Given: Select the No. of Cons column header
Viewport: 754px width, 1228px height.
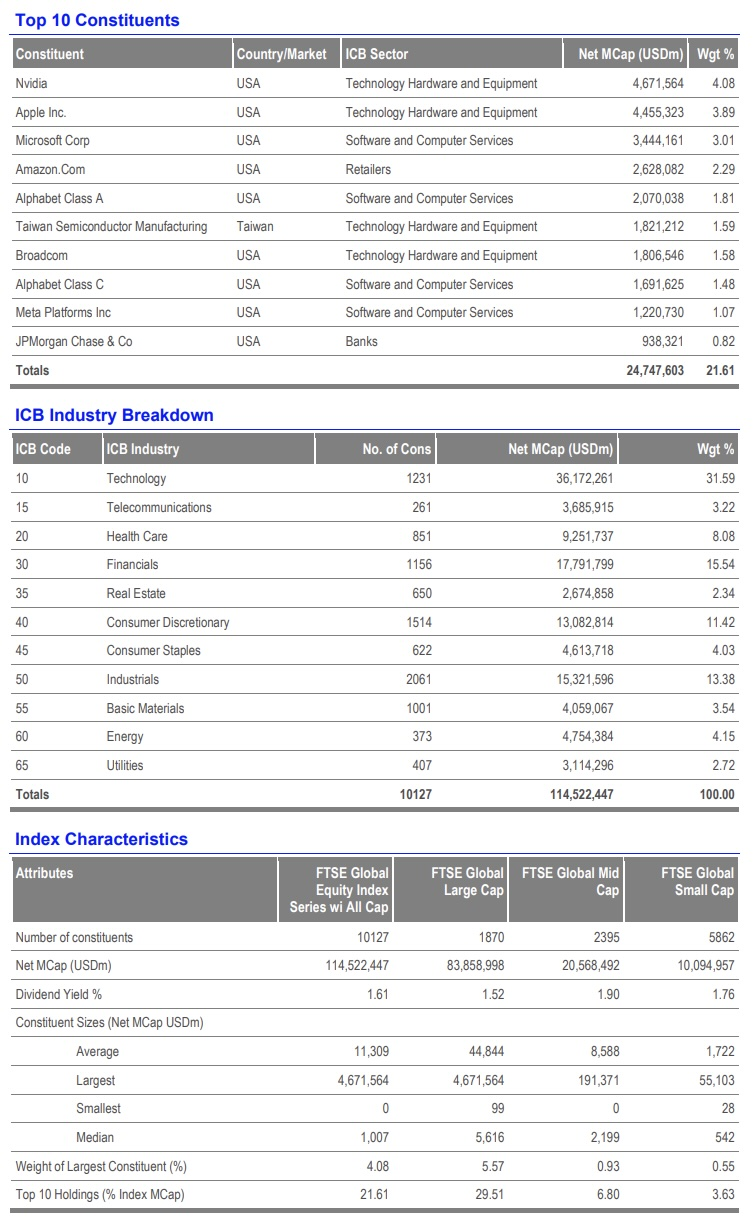Looking at the screenshot, I should [397, 449].
